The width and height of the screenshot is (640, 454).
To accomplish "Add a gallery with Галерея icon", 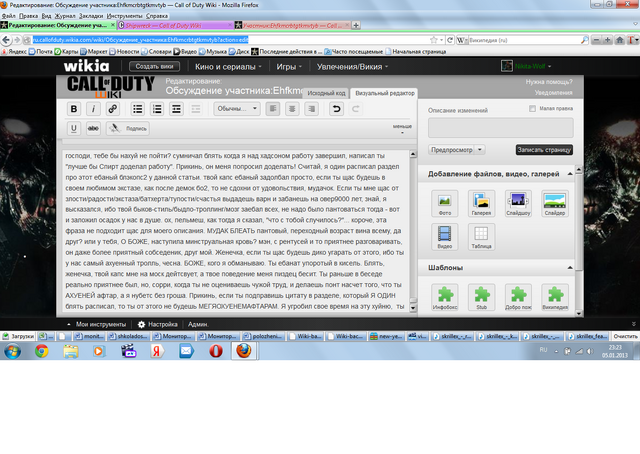I will (x=481, y=203).
